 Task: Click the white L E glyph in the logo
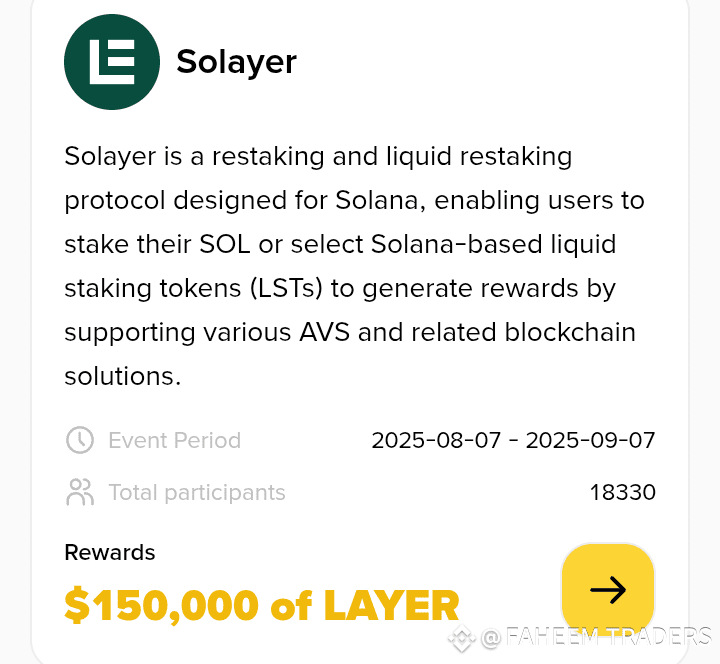[x=112, y=62]
